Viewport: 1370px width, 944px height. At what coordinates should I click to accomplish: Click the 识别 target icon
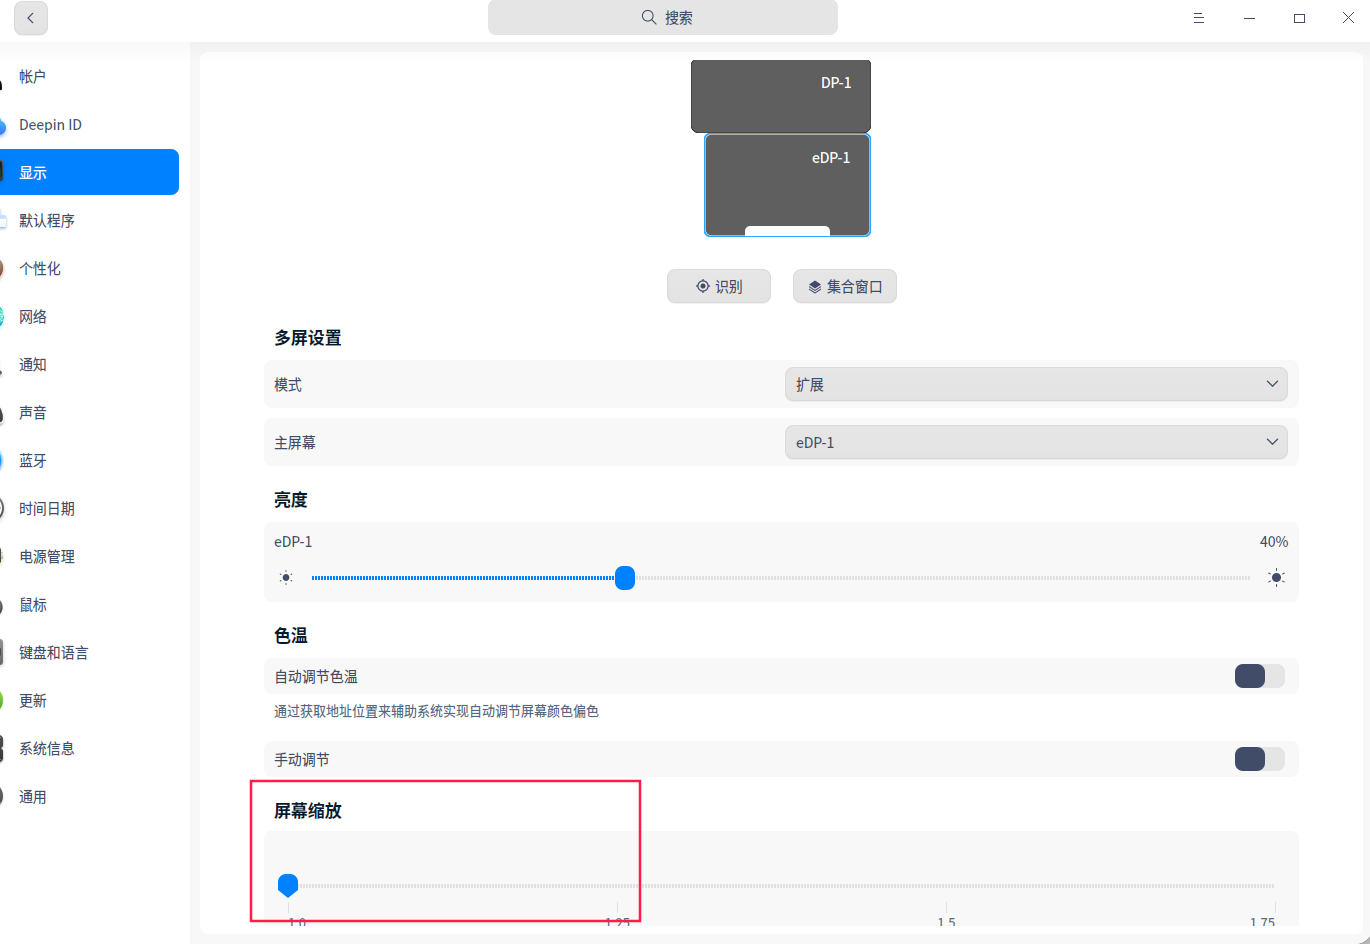coord(703,287)
